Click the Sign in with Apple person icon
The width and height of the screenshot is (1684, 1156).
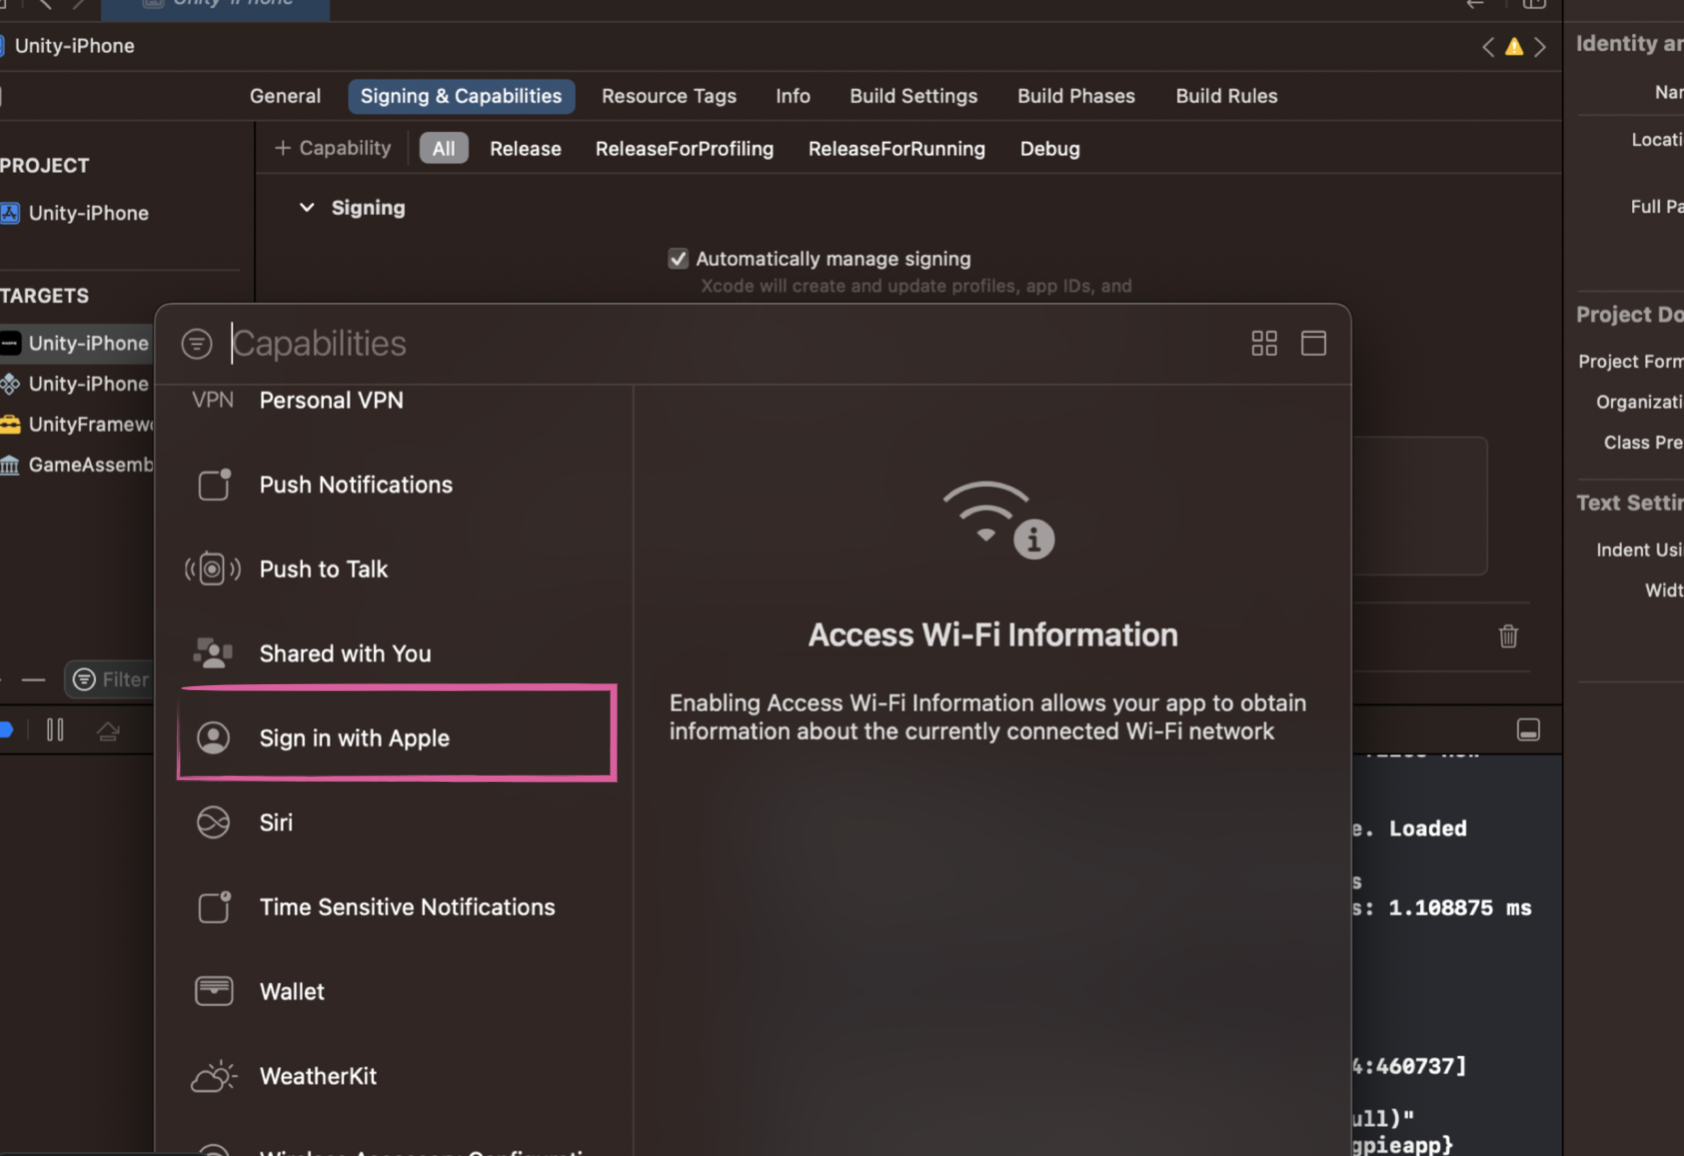(213, 738)
